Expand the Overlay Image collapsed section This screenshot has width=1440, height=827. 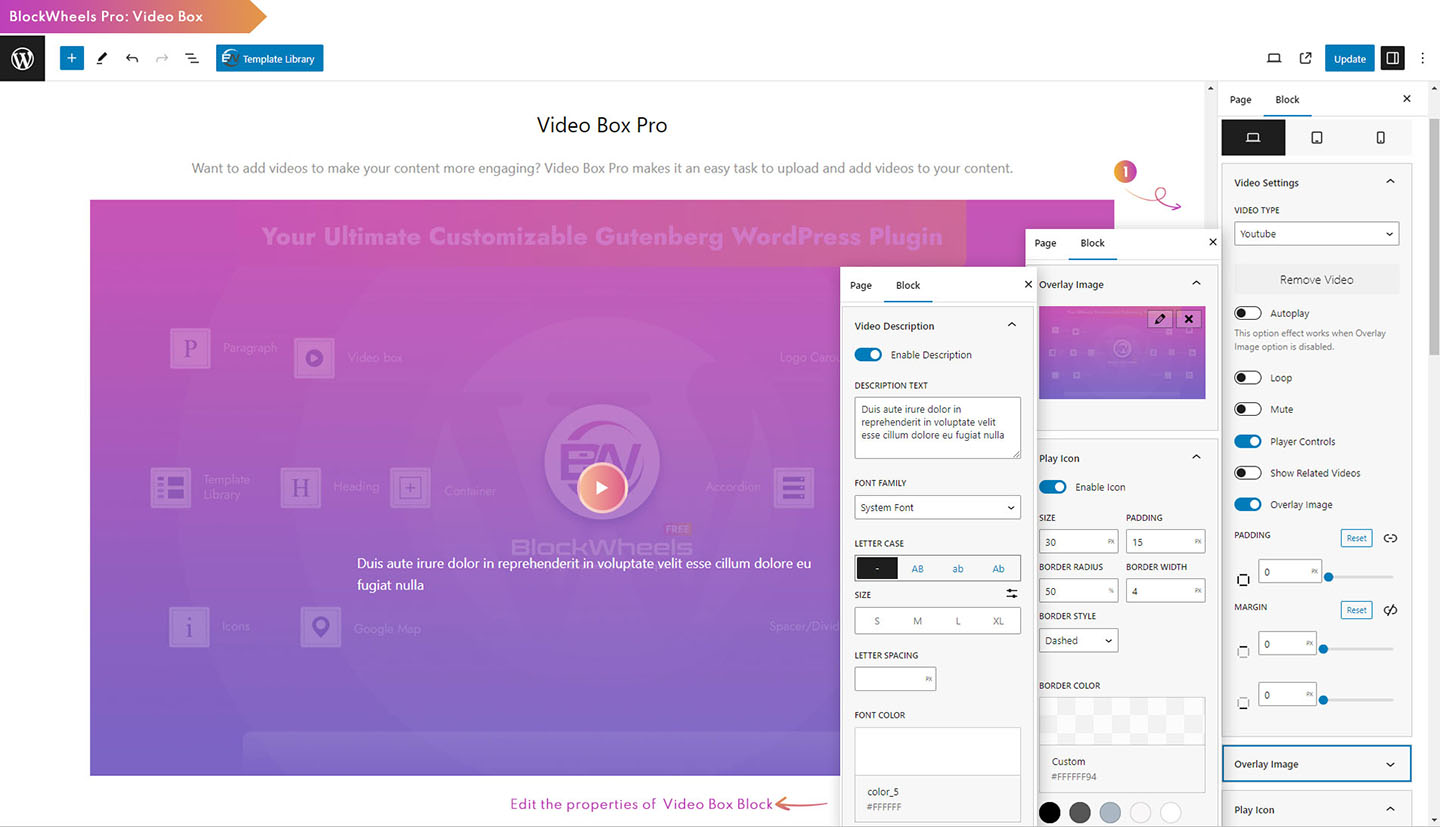tap(1316, 764)
